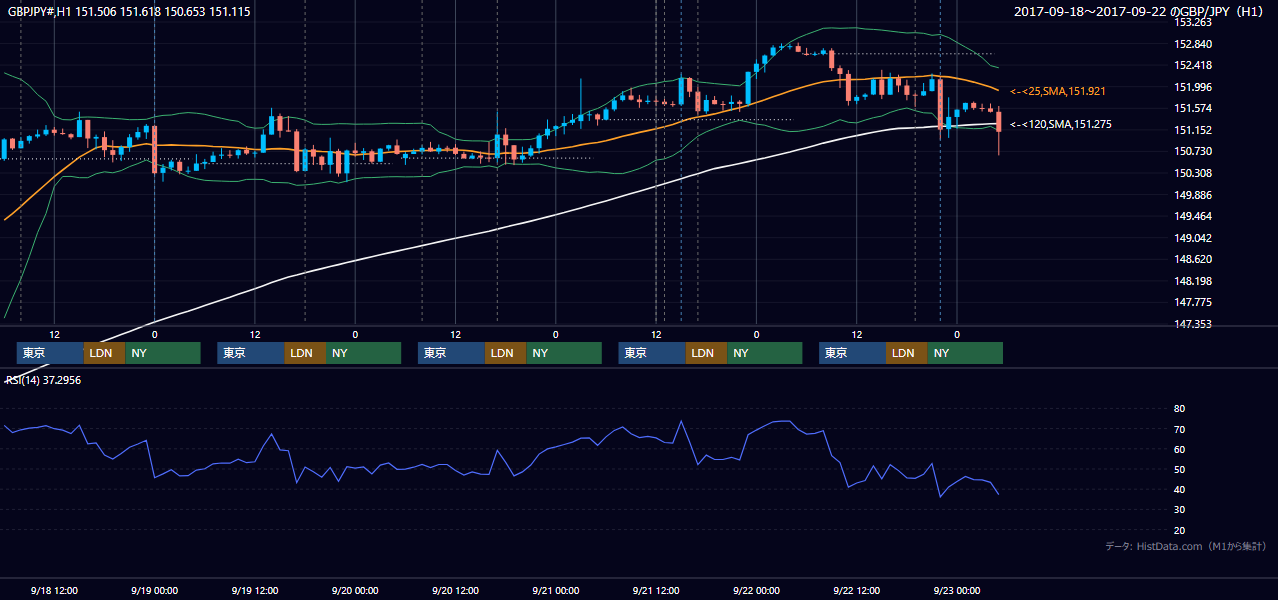The height and width of the screenshot is (600, 1278).
Task: Click the 153.263 price axis value
Action: 1195,23
